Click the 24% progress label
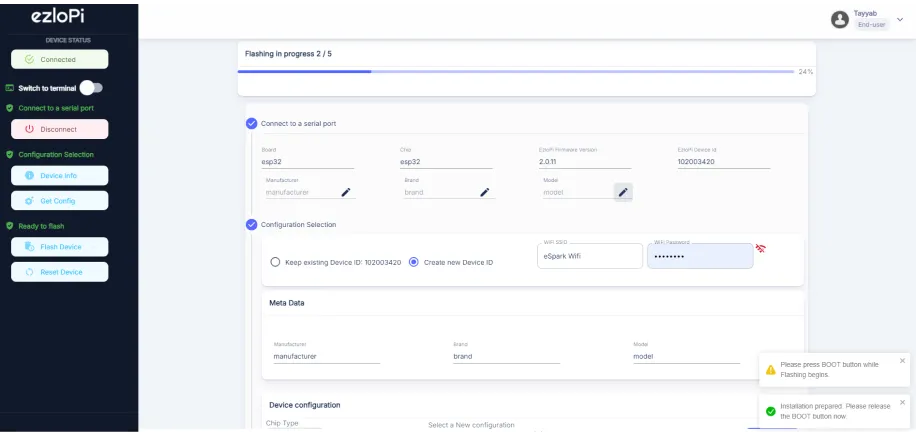 (806, 72)
